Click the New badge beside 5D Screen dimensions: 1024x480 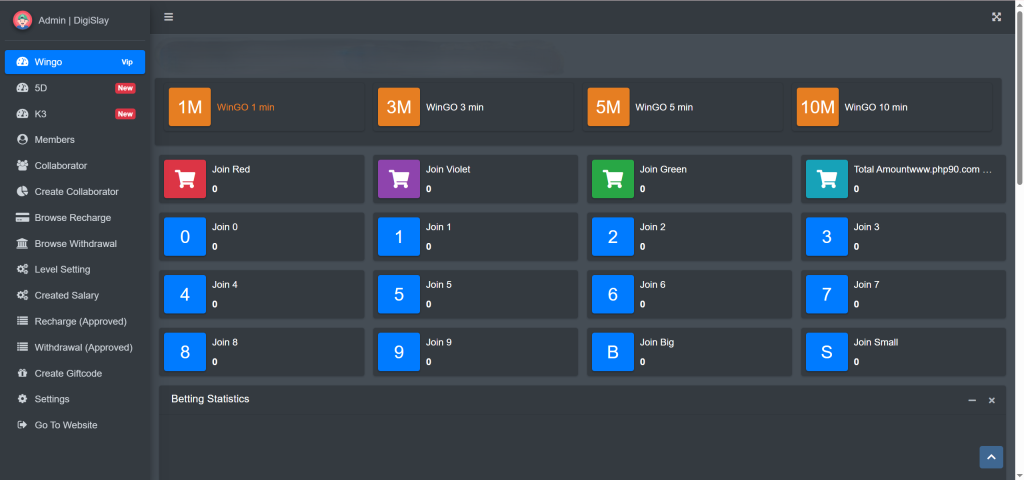click(x=125, y=88)
